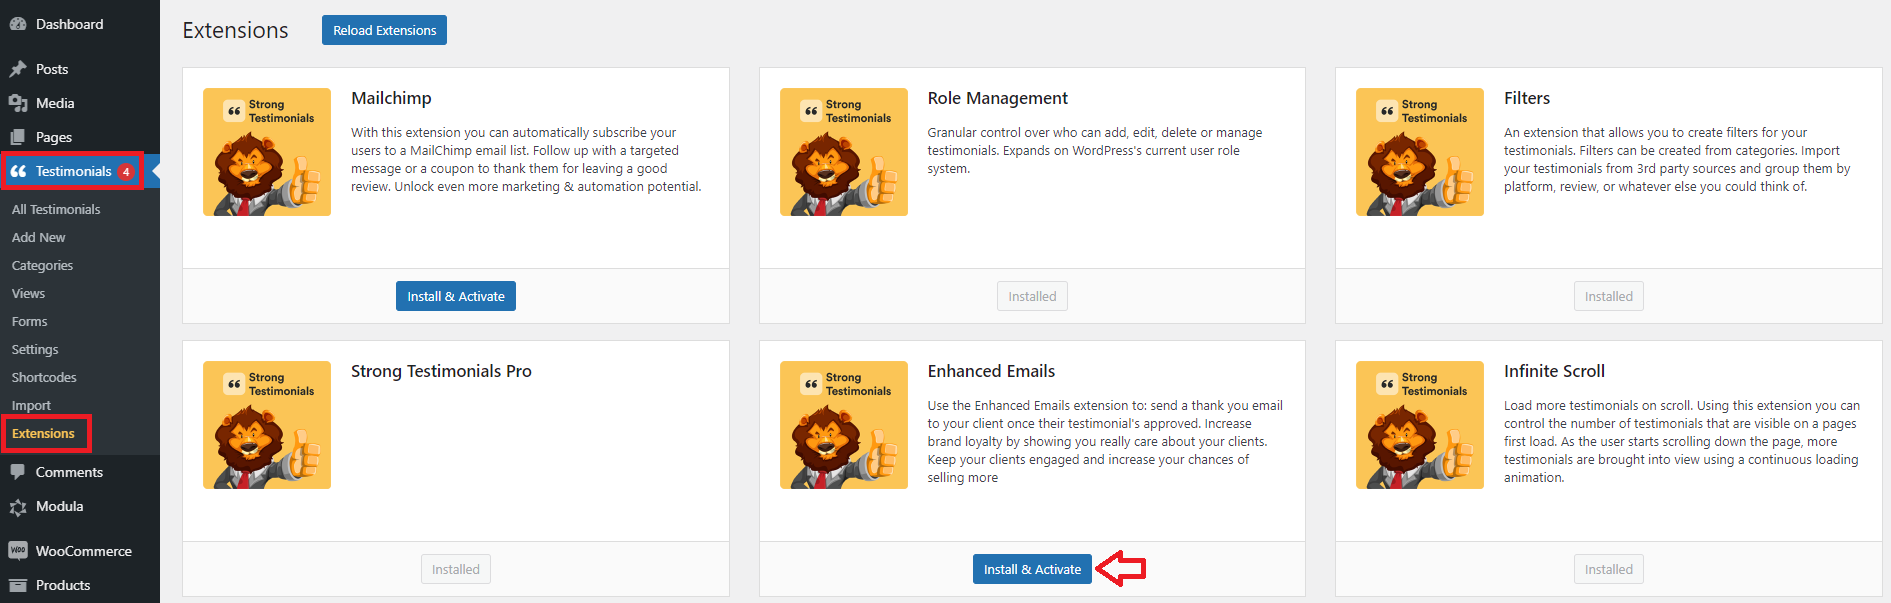This screenshot has height=603, width=1891.
Task: Open the Dashboard menu item
Action: click(69, 24)
